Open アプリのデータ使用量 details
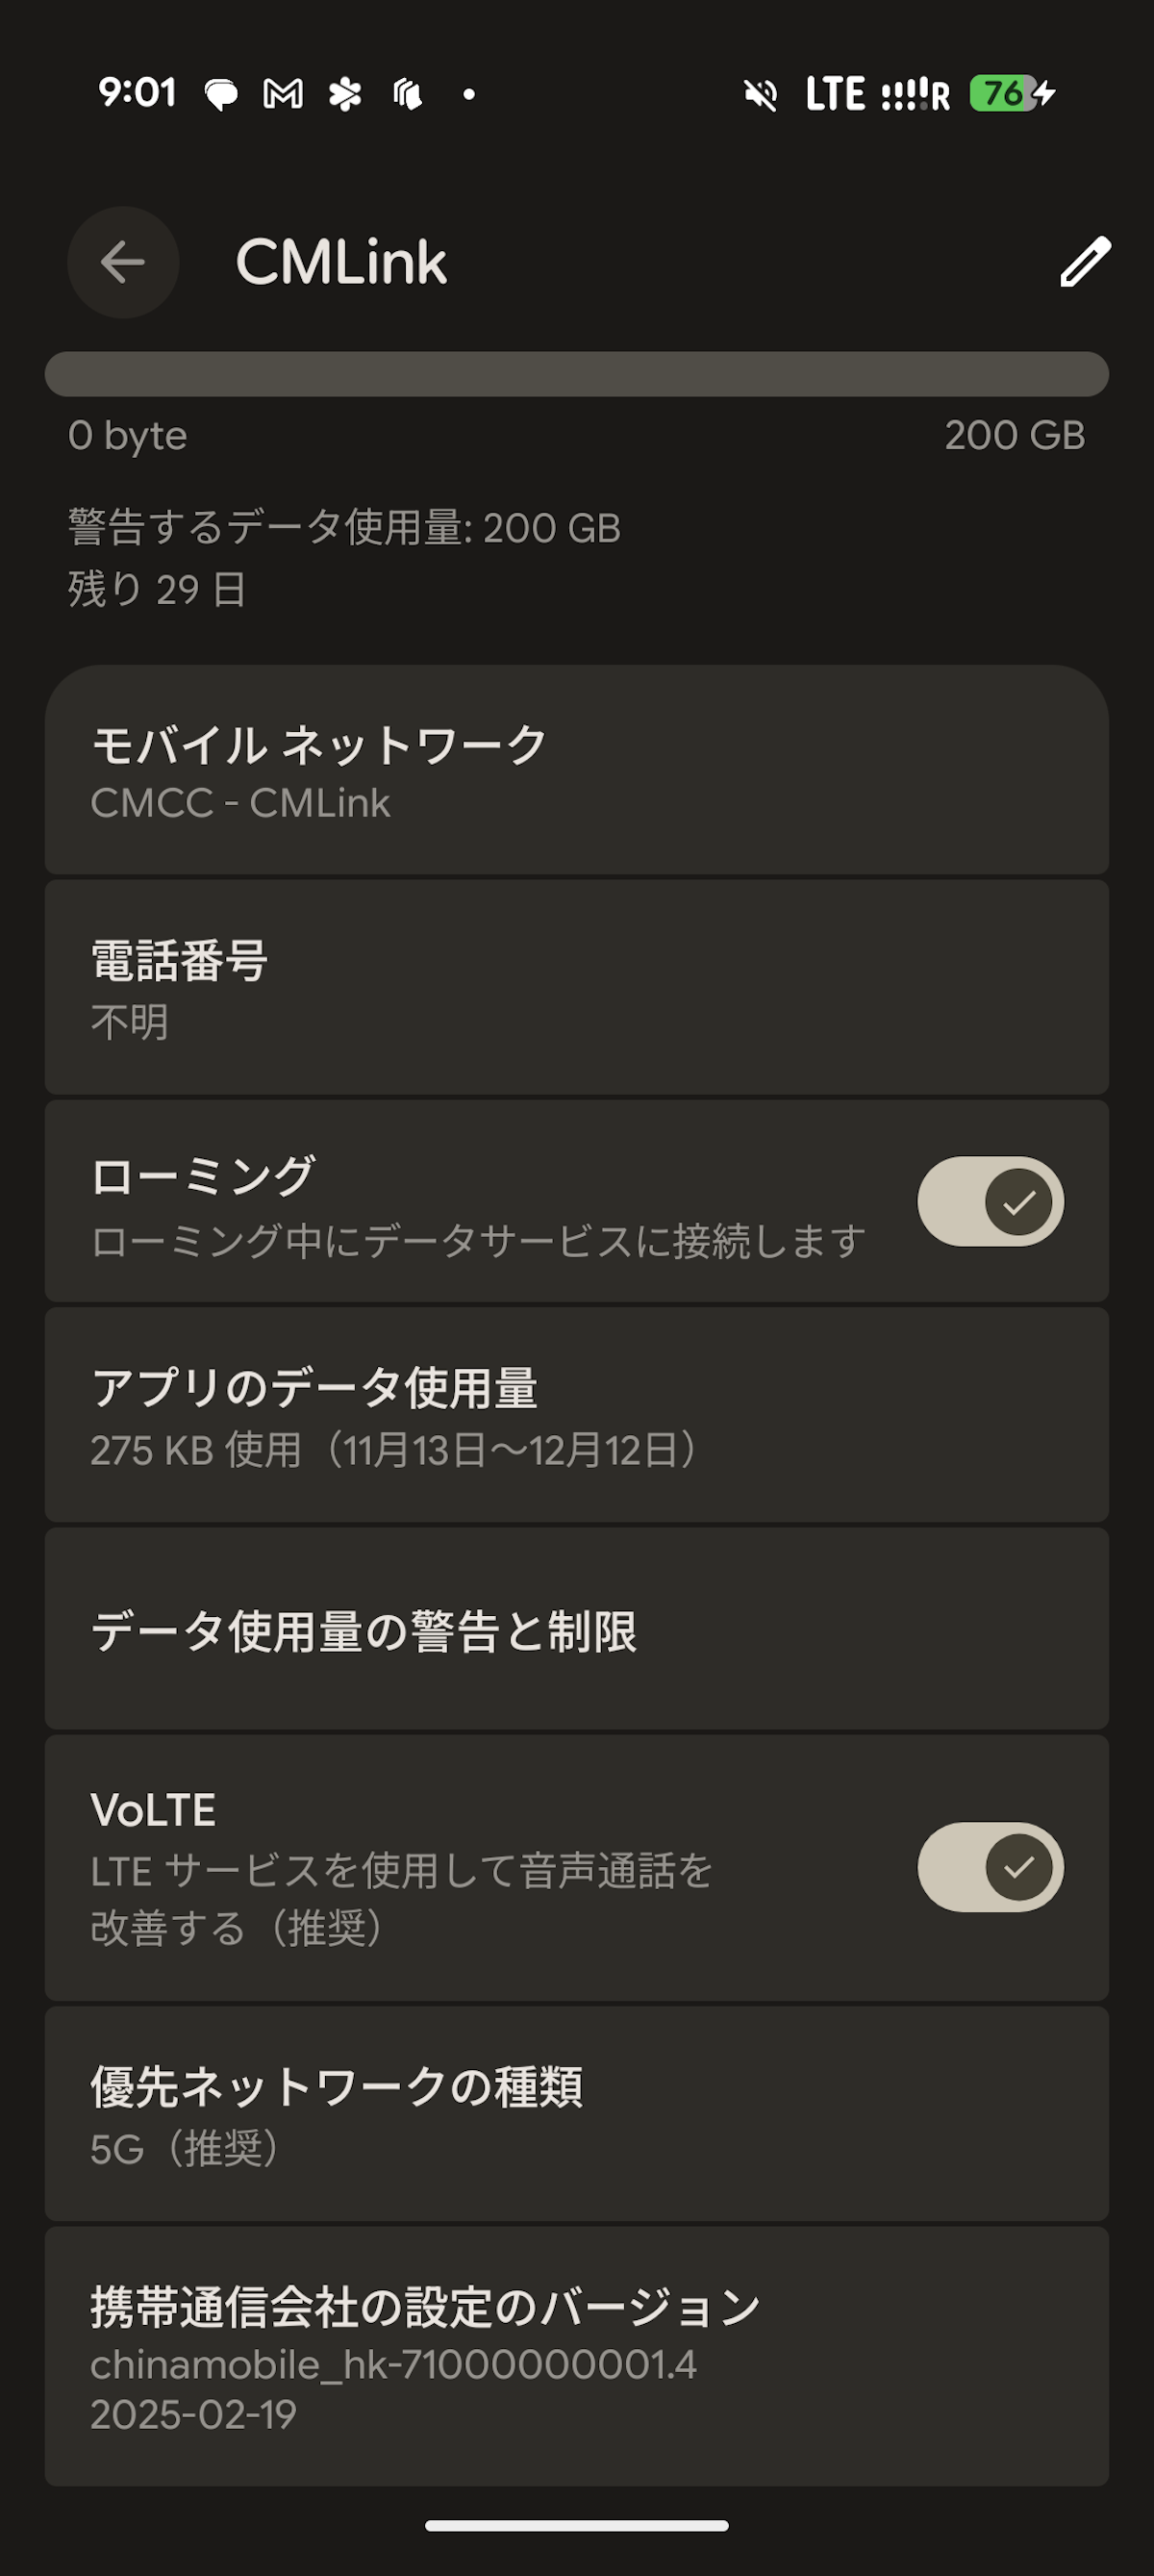 point(576,1415)
